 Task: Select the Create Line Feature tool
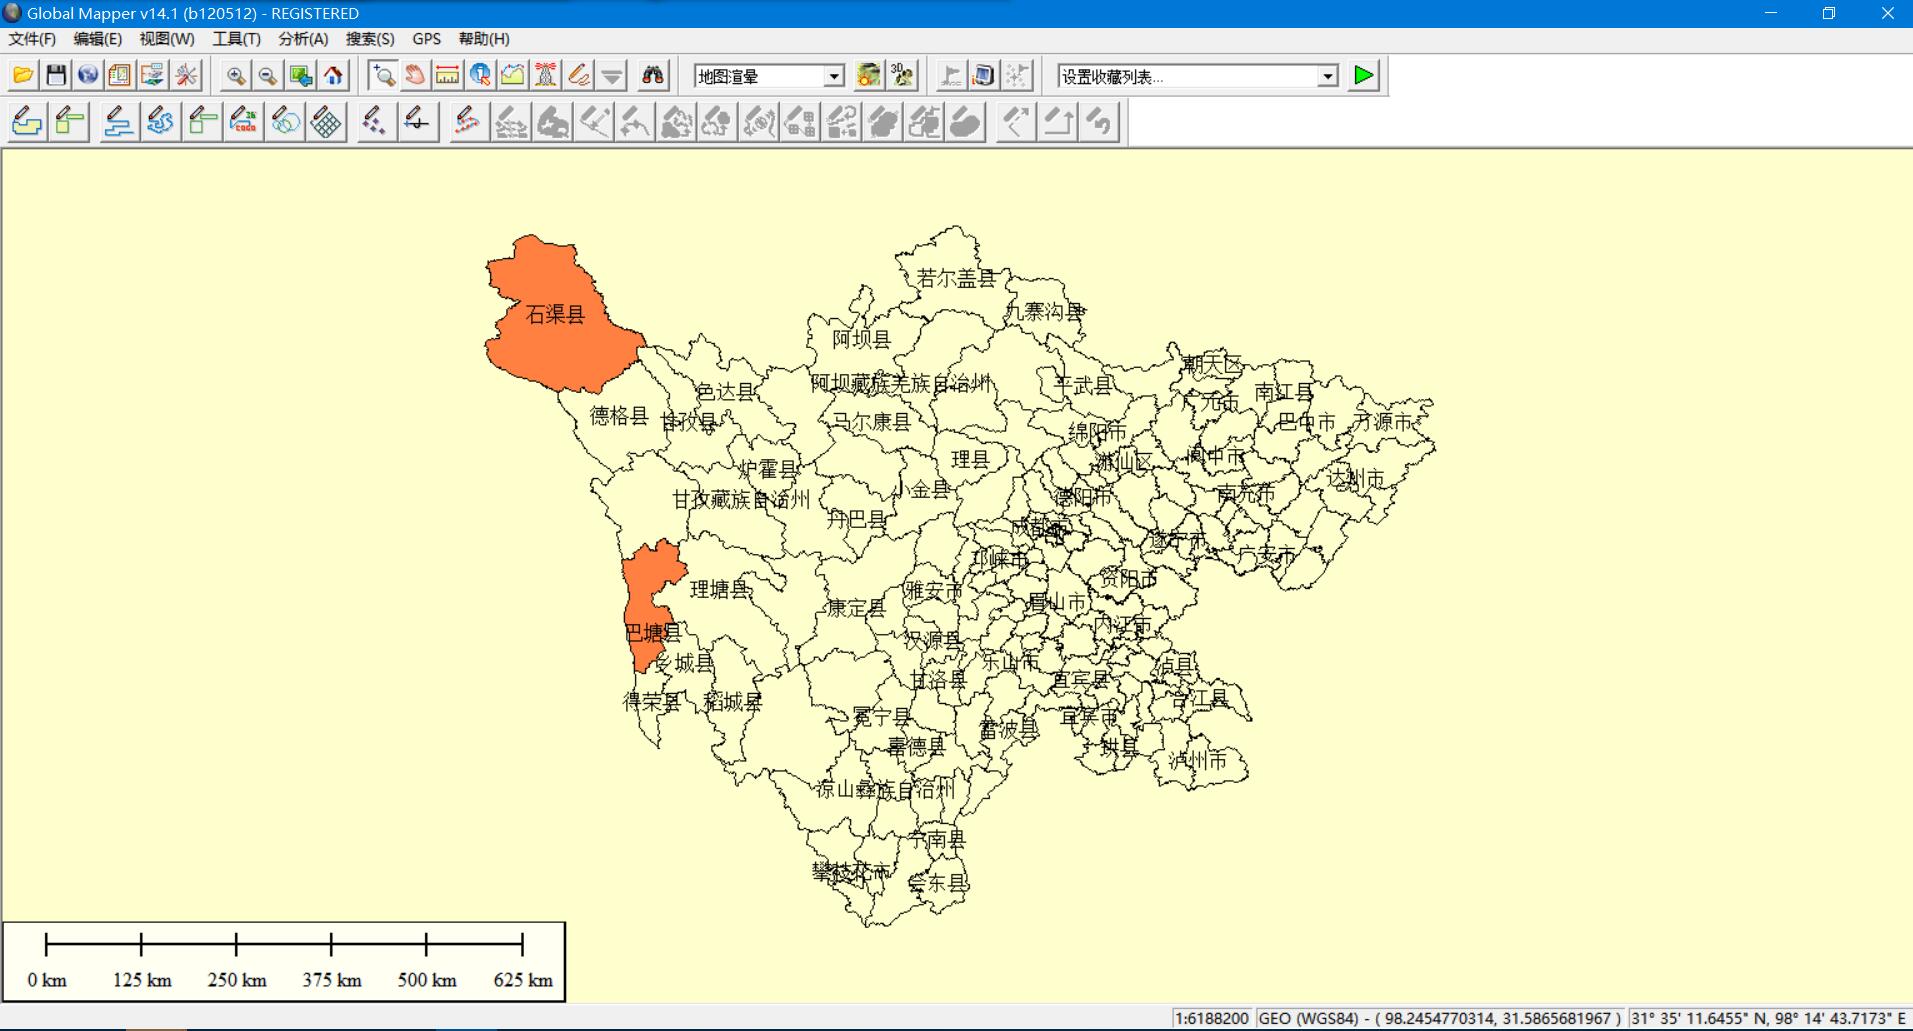pos(119,122)
